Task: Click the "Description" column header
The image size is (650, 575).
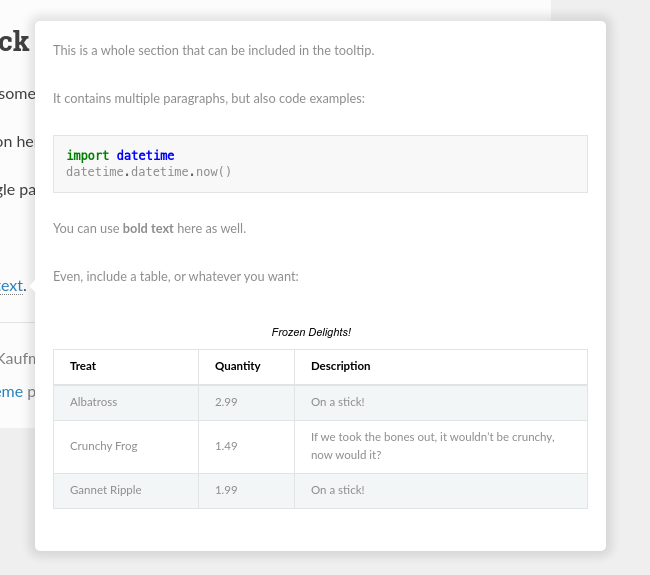Action: 340,366
